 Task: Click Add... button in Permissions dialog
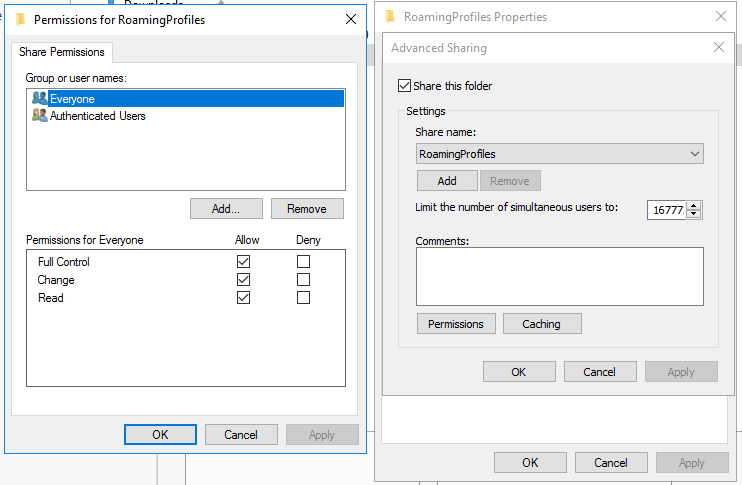(x=226, y=209)
